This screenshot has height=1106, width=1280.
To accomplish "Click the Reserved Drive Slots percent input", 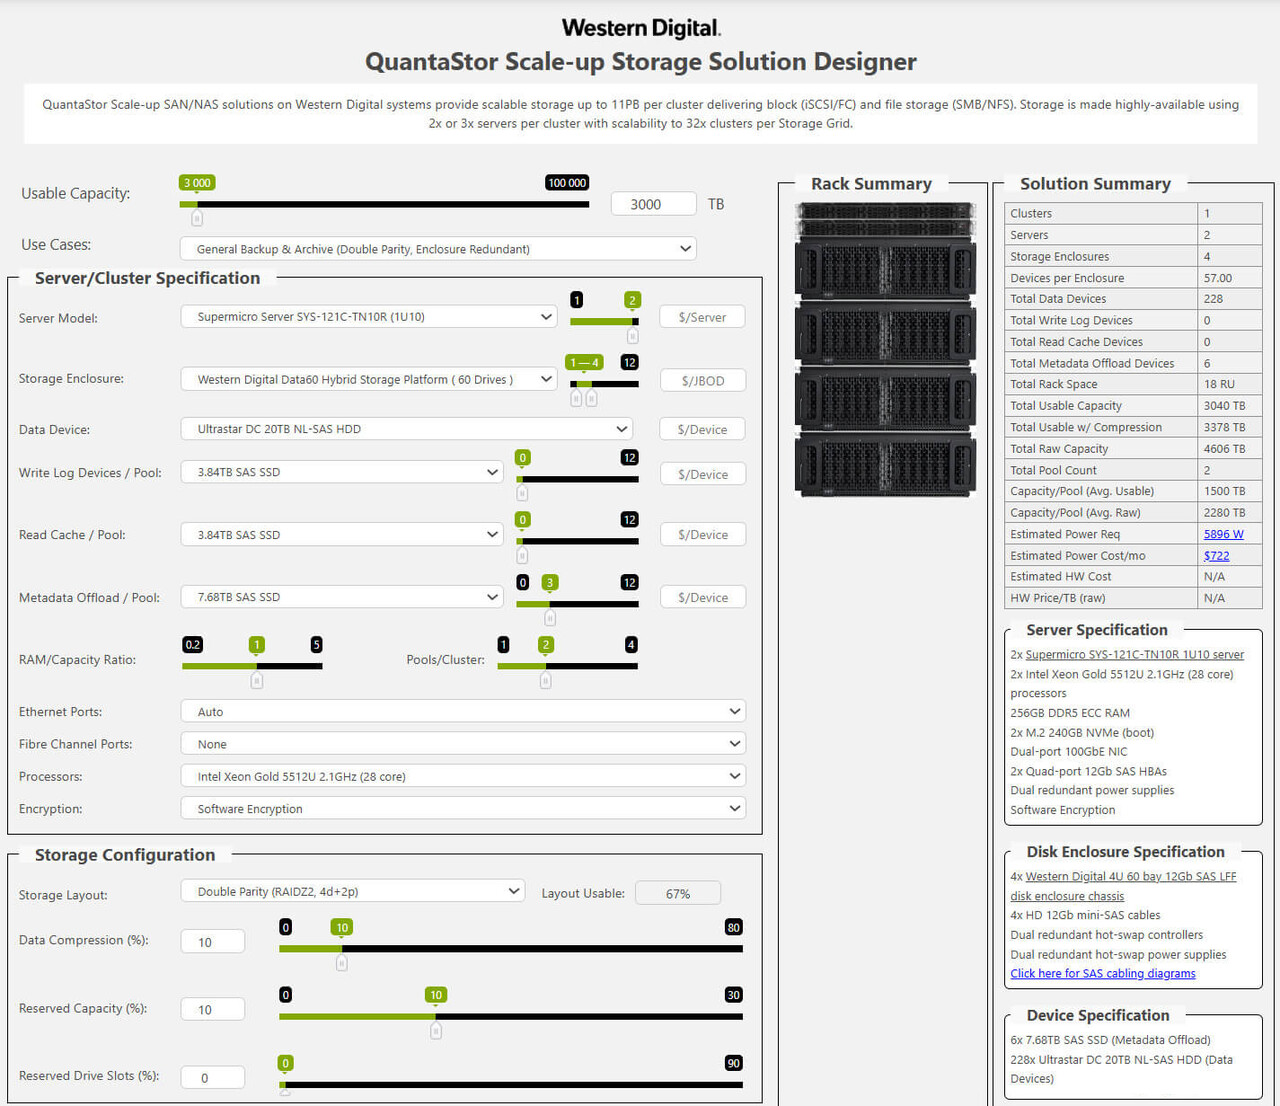I will click(212, 1077).
